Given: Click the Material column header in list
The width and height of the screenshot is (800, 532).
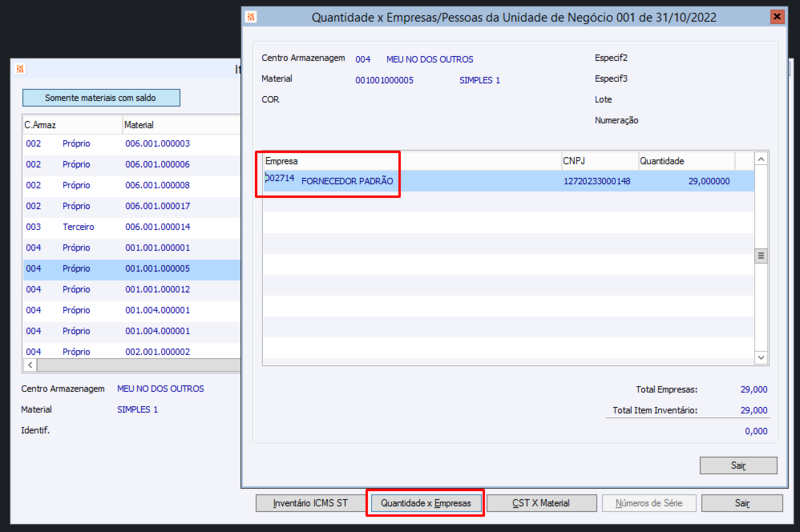Looking at the screenshot, I should coord(182,125).
